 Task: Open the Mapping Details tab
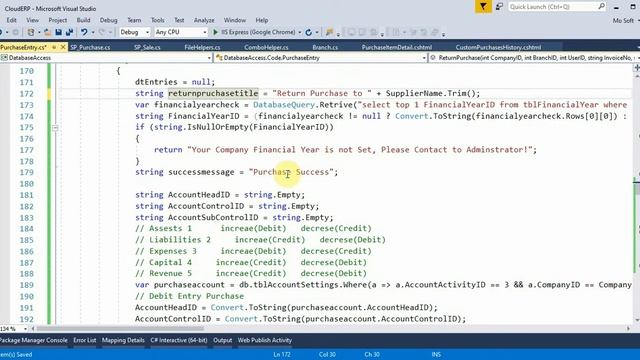pyautogui.click(x=123, y=340)
